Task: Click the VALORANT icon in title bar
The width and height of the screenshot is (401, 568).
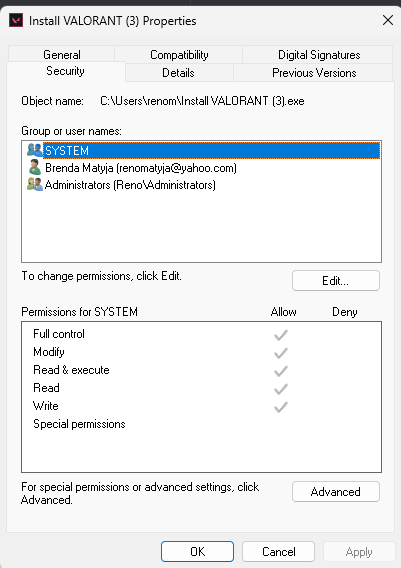Action: point(16,21)
